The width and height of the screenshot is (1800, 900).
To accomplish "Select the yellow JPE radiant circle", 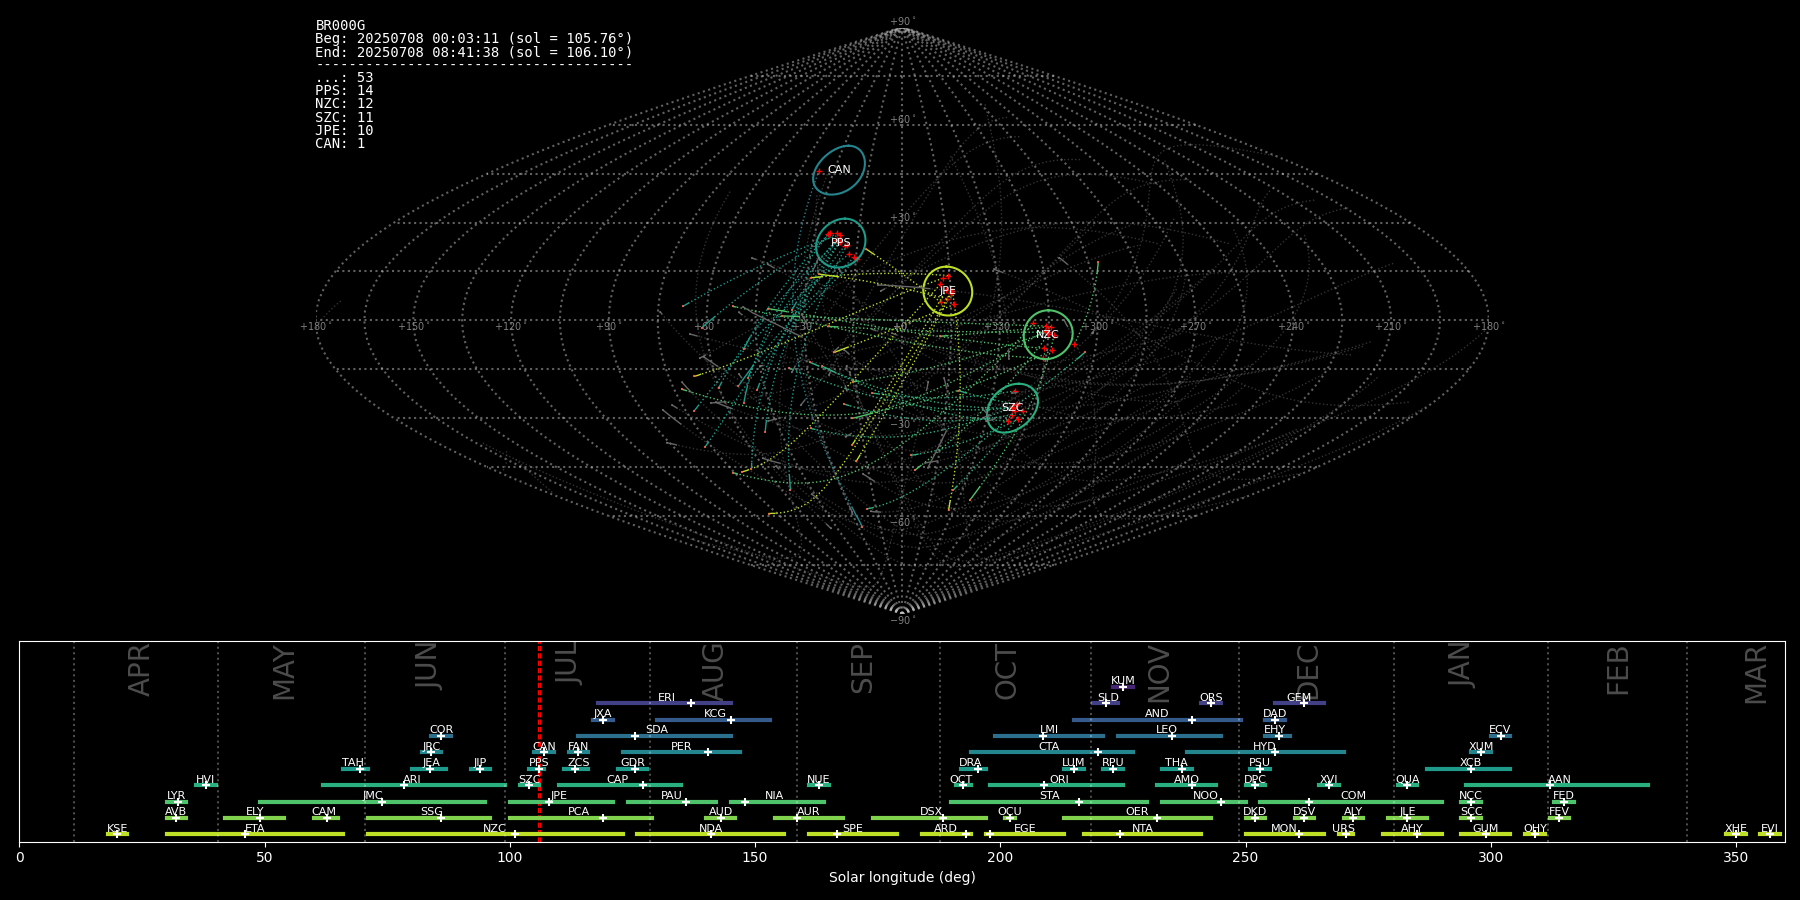I will point(947,291).
